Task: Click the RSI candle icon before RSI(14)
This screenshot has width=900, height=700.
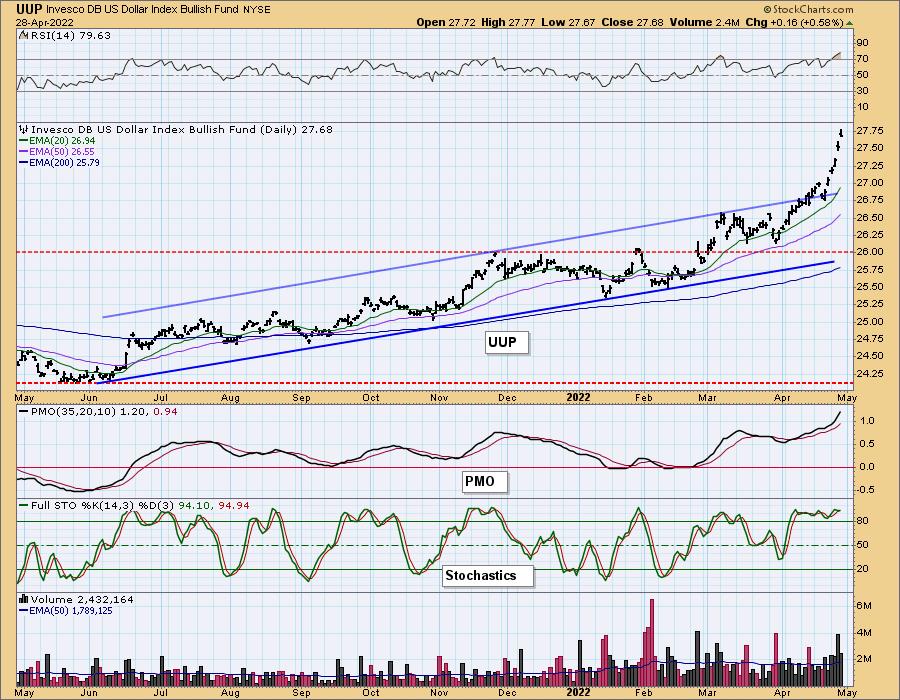Action: click(23, 36)
